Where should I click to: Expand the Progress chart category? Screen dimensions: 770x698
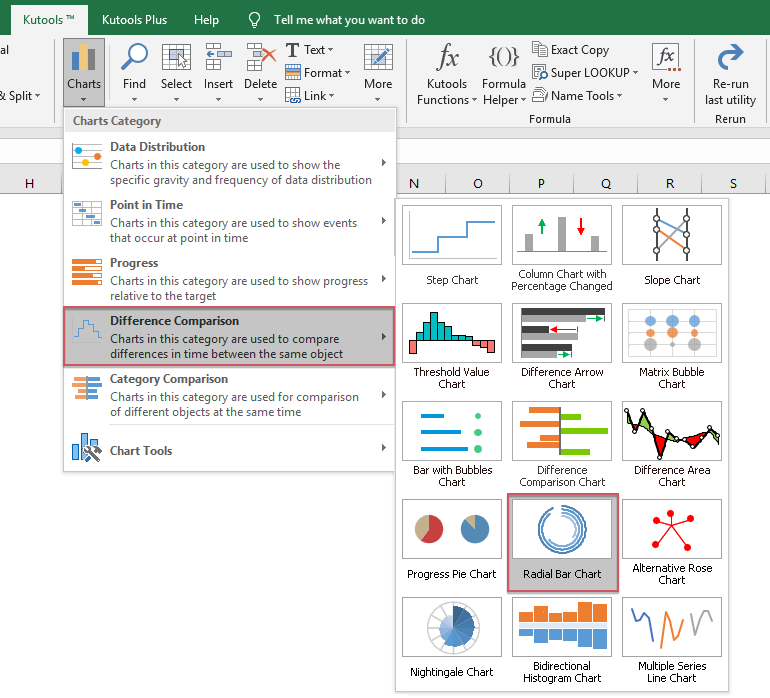point(229,279)
